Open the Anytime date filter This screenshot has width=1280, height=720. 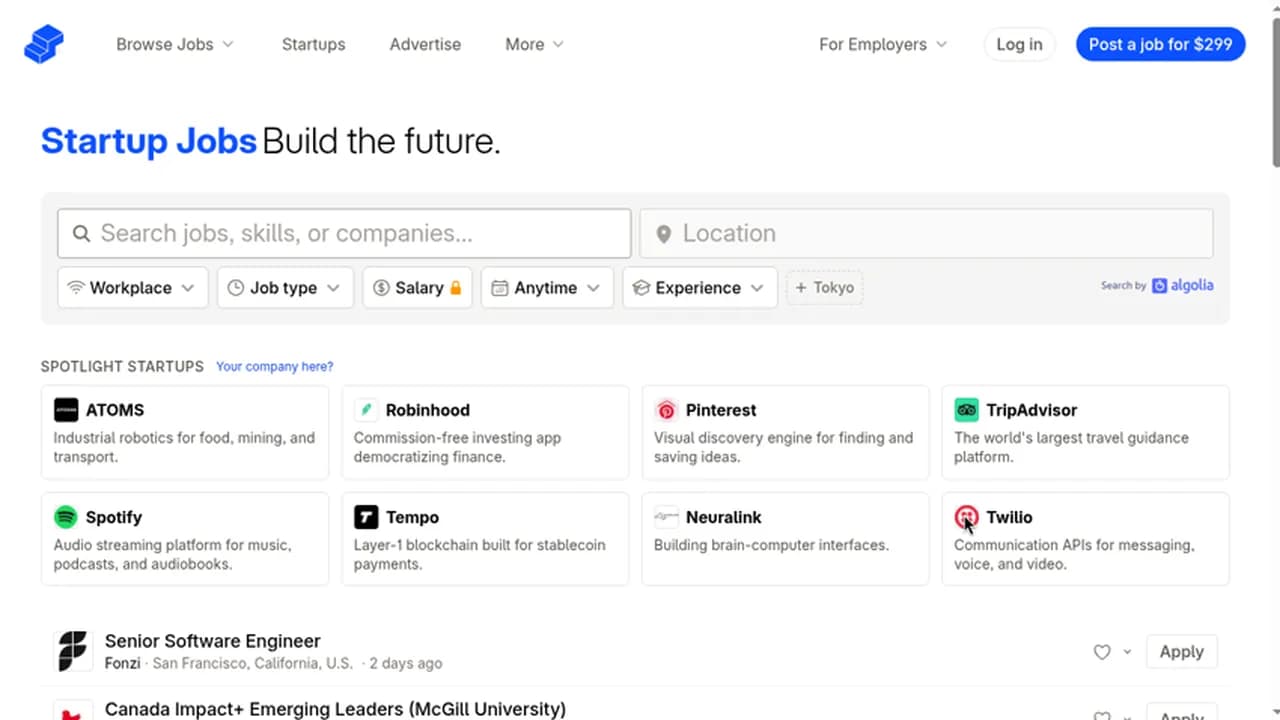tap(547, 287)
